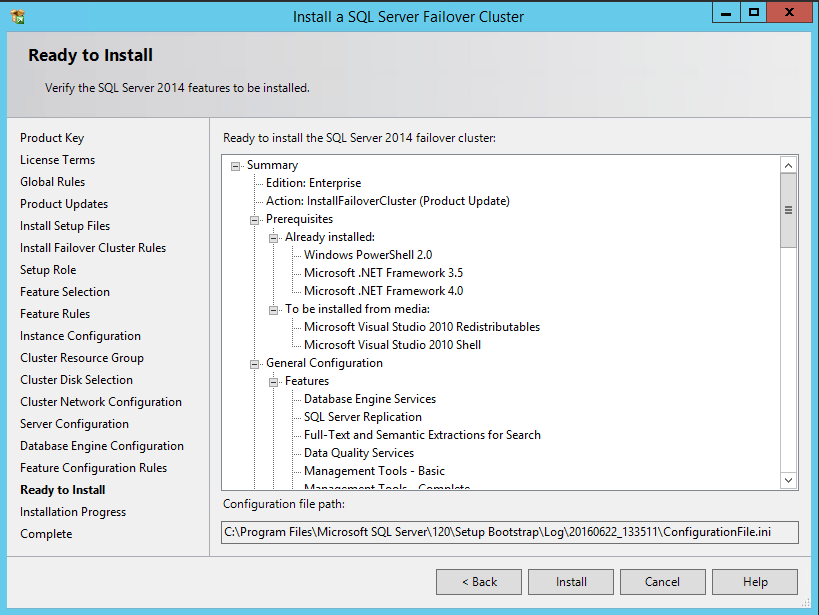Click the scrollbar up arrow in summary tree
819x615 pixels.
pos(788,166)
